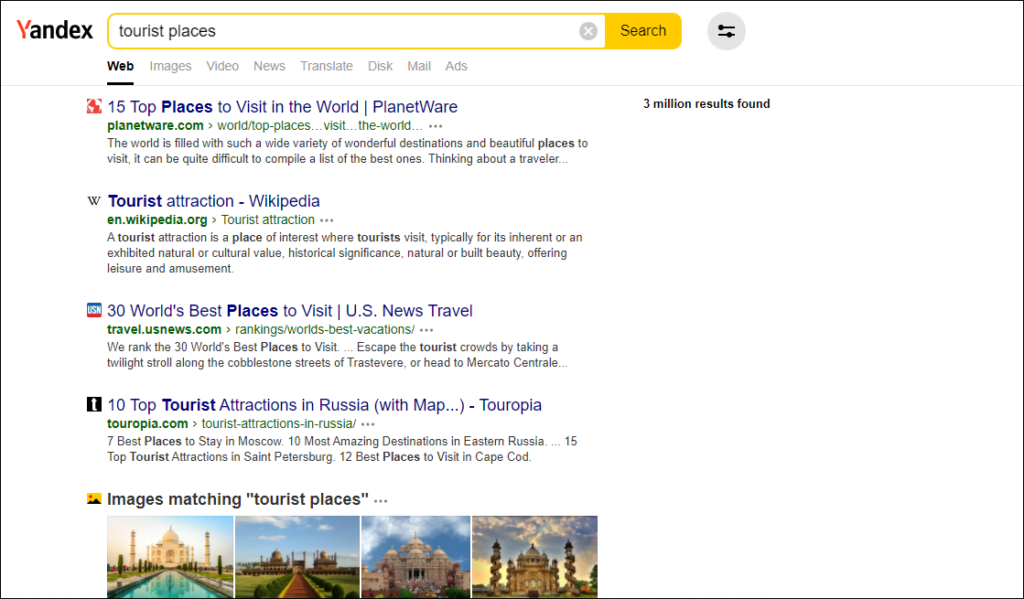The height and width of the screenshot is (599, 1024).
Task: Expand breadcrumb options for planetware.com result
Action: point(434,127)
